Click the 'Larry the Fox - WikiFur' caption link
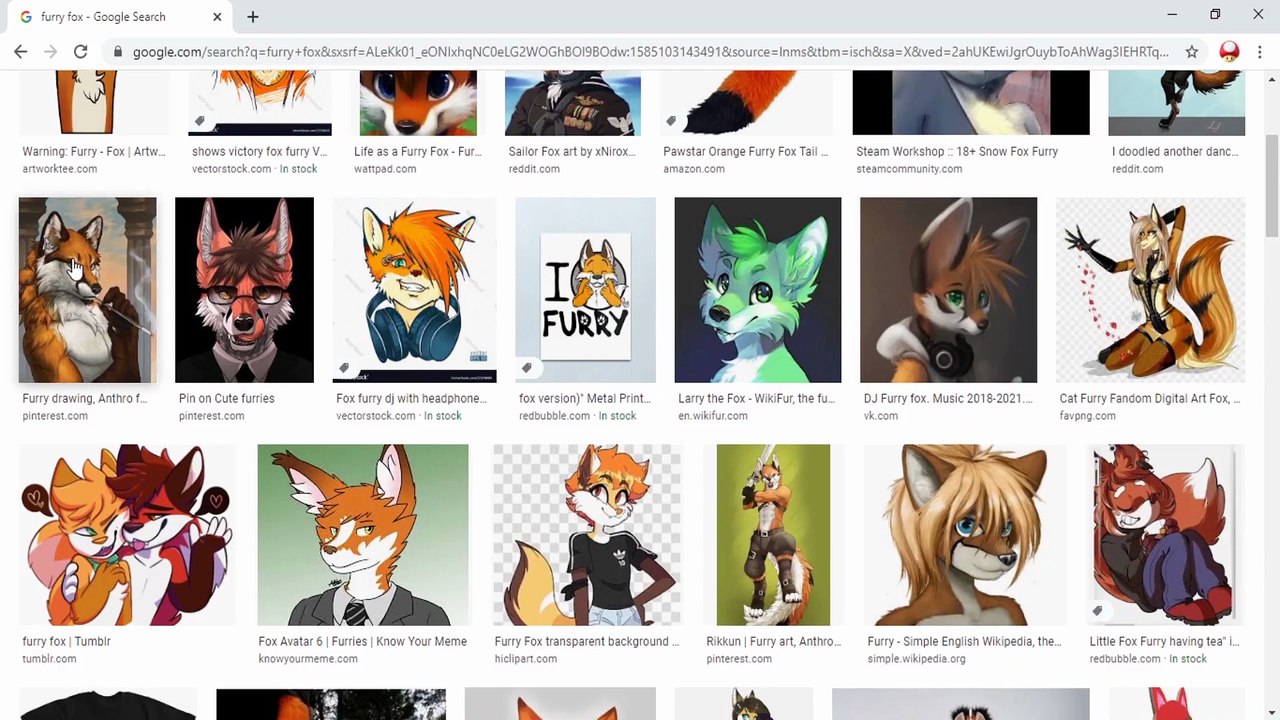 pos(756,398)
